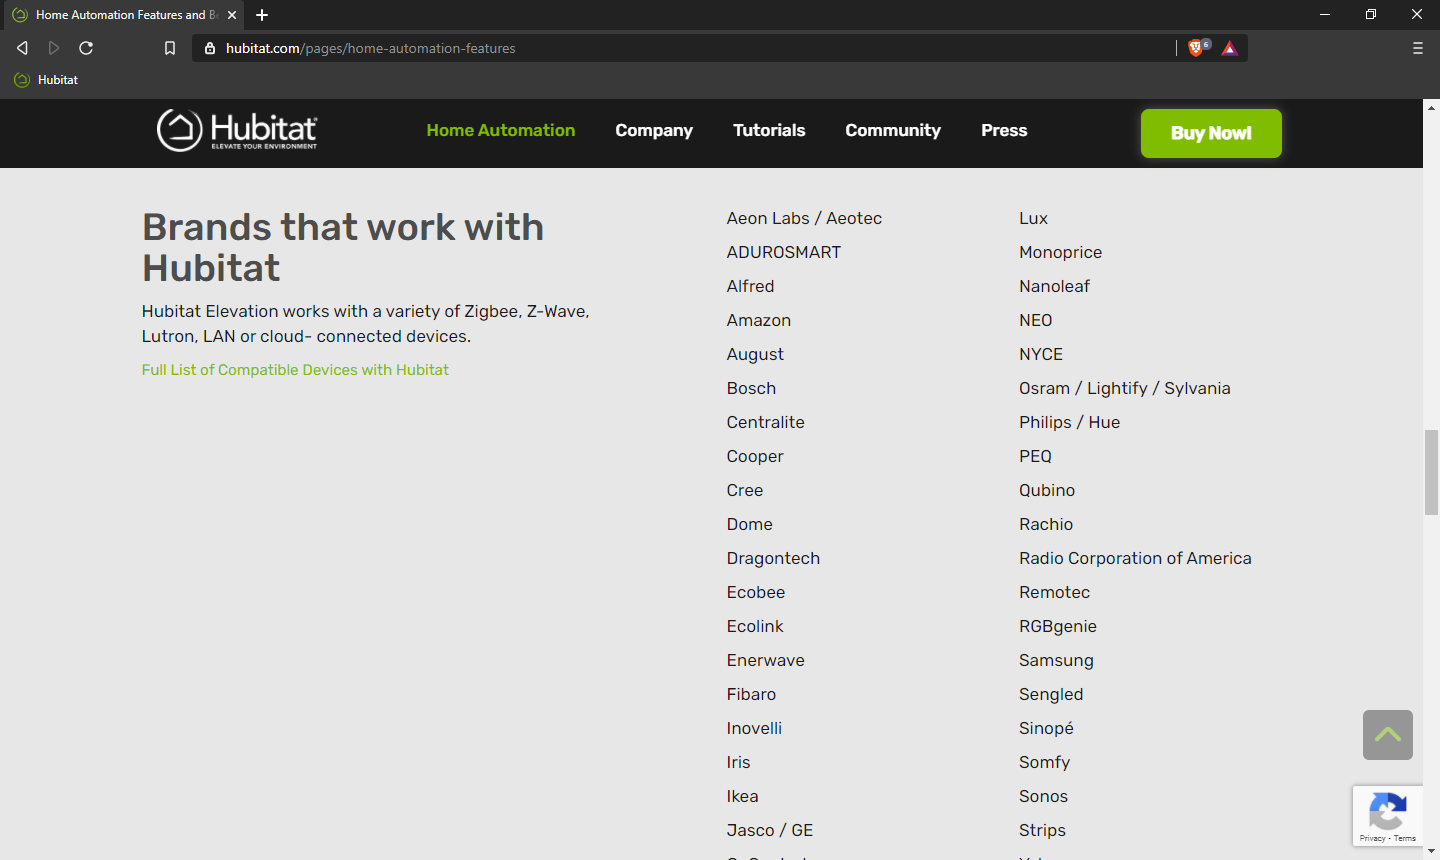The image size is (1440, 860).
Task: Click the scroll-to-top arrow button
Action: click(1387, 735)
